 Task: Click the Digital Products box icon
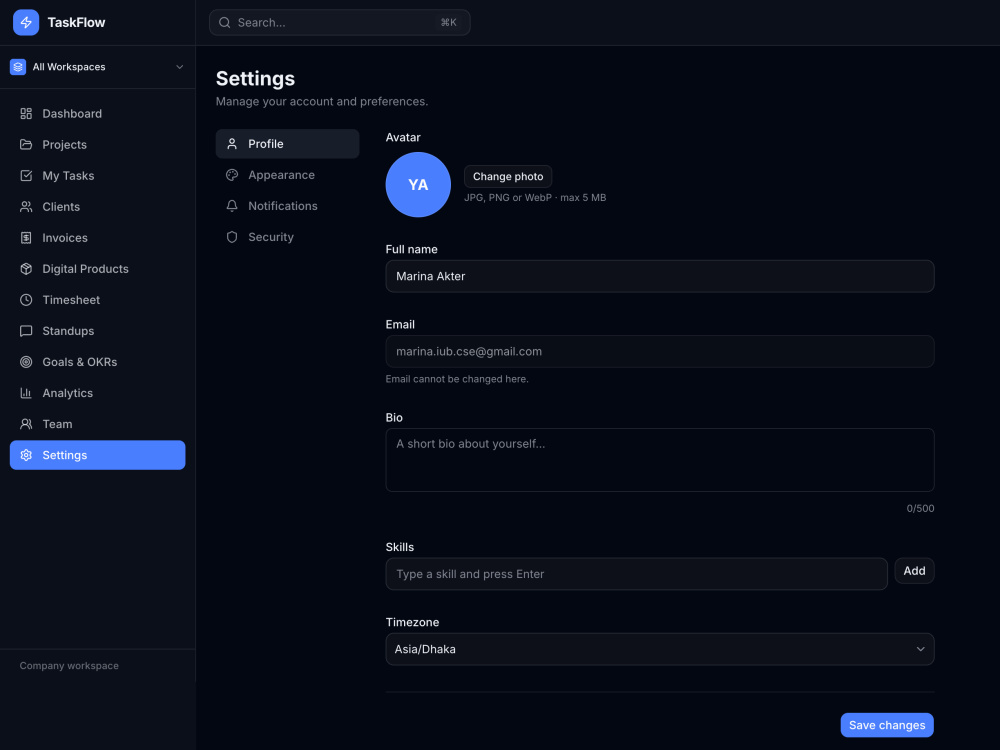26,268
